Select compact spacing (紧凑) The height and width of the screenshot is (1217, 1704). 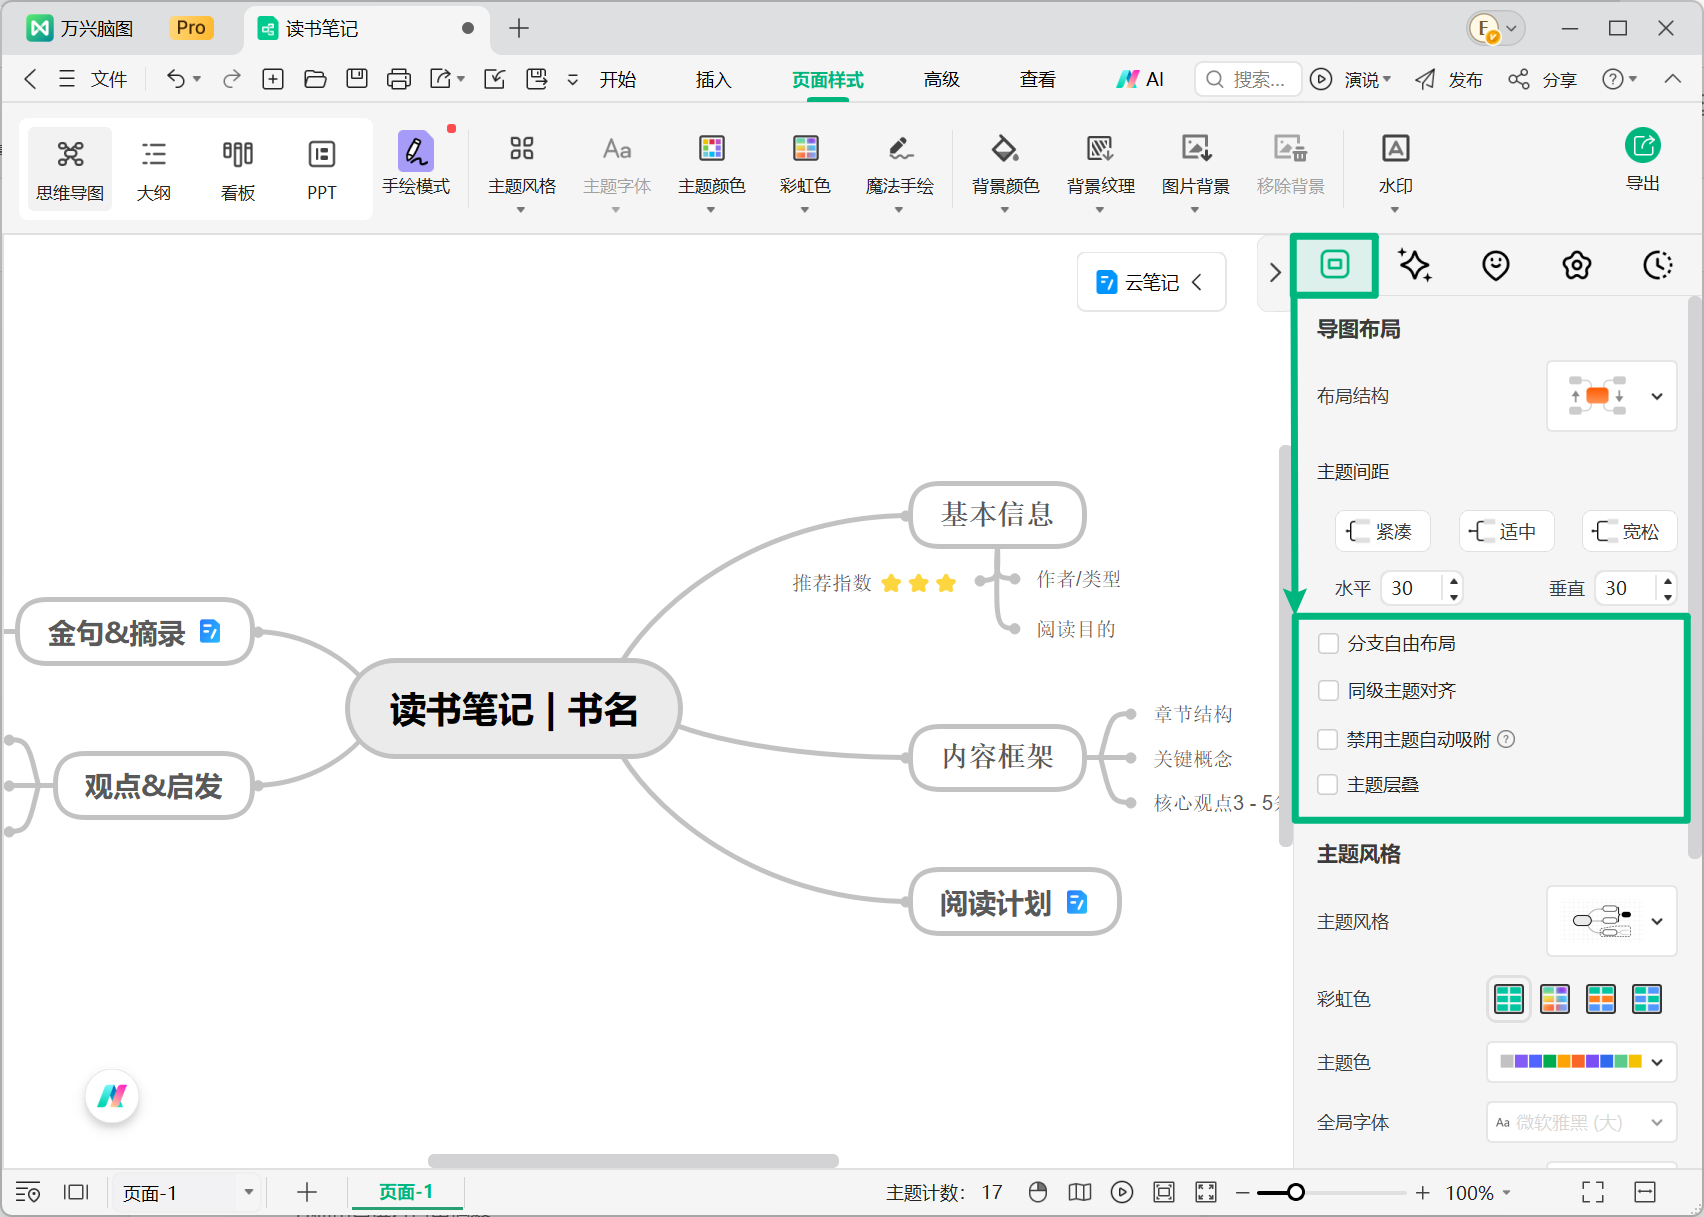tap(1382, 531)
